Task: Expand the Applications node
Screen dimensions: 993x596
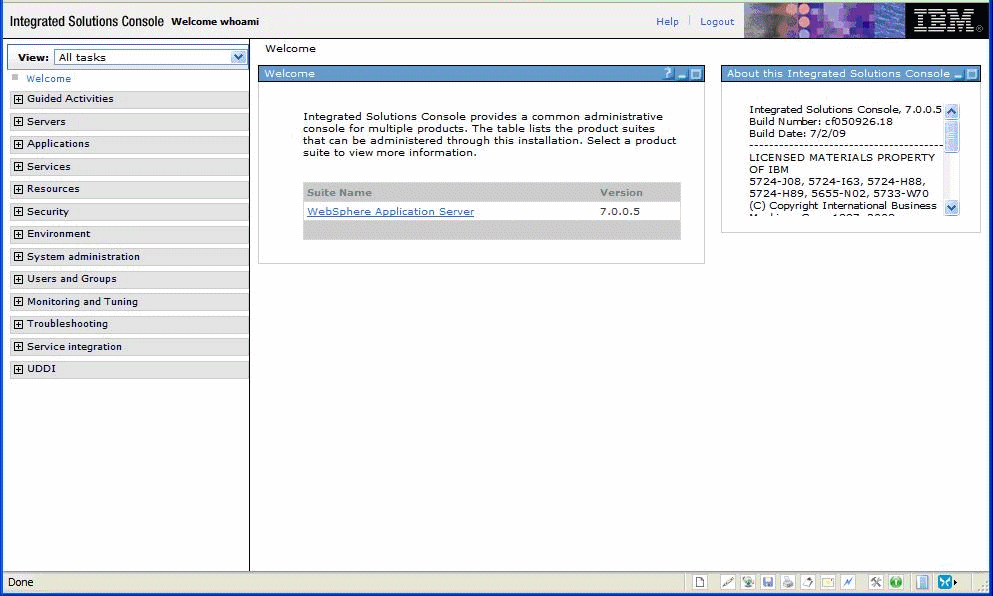Action: pyautogui.click(x=18, y=144)
